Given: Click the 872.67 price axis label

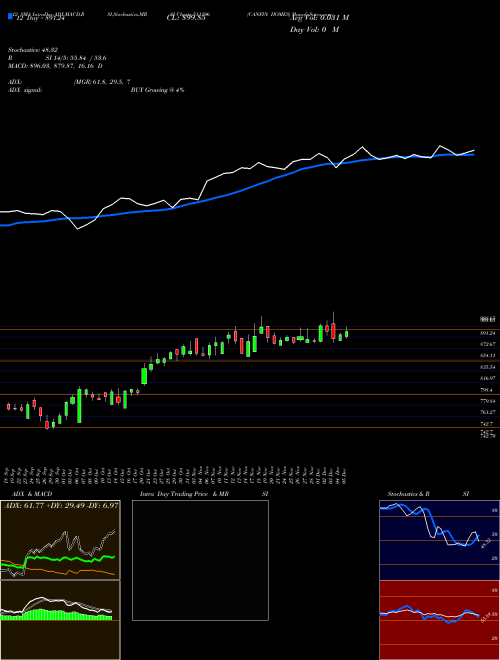Looking at the screenshot, I should tap(488, 344).
